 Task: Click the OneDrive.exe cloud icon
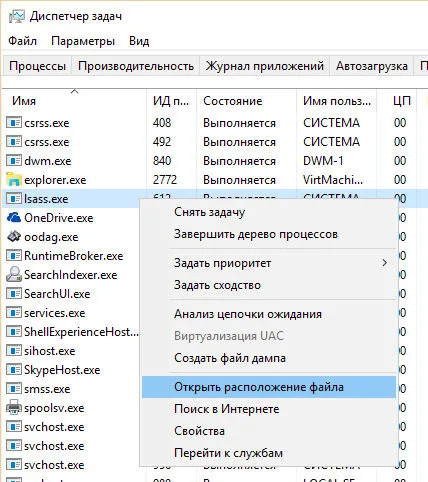(14, 218)
